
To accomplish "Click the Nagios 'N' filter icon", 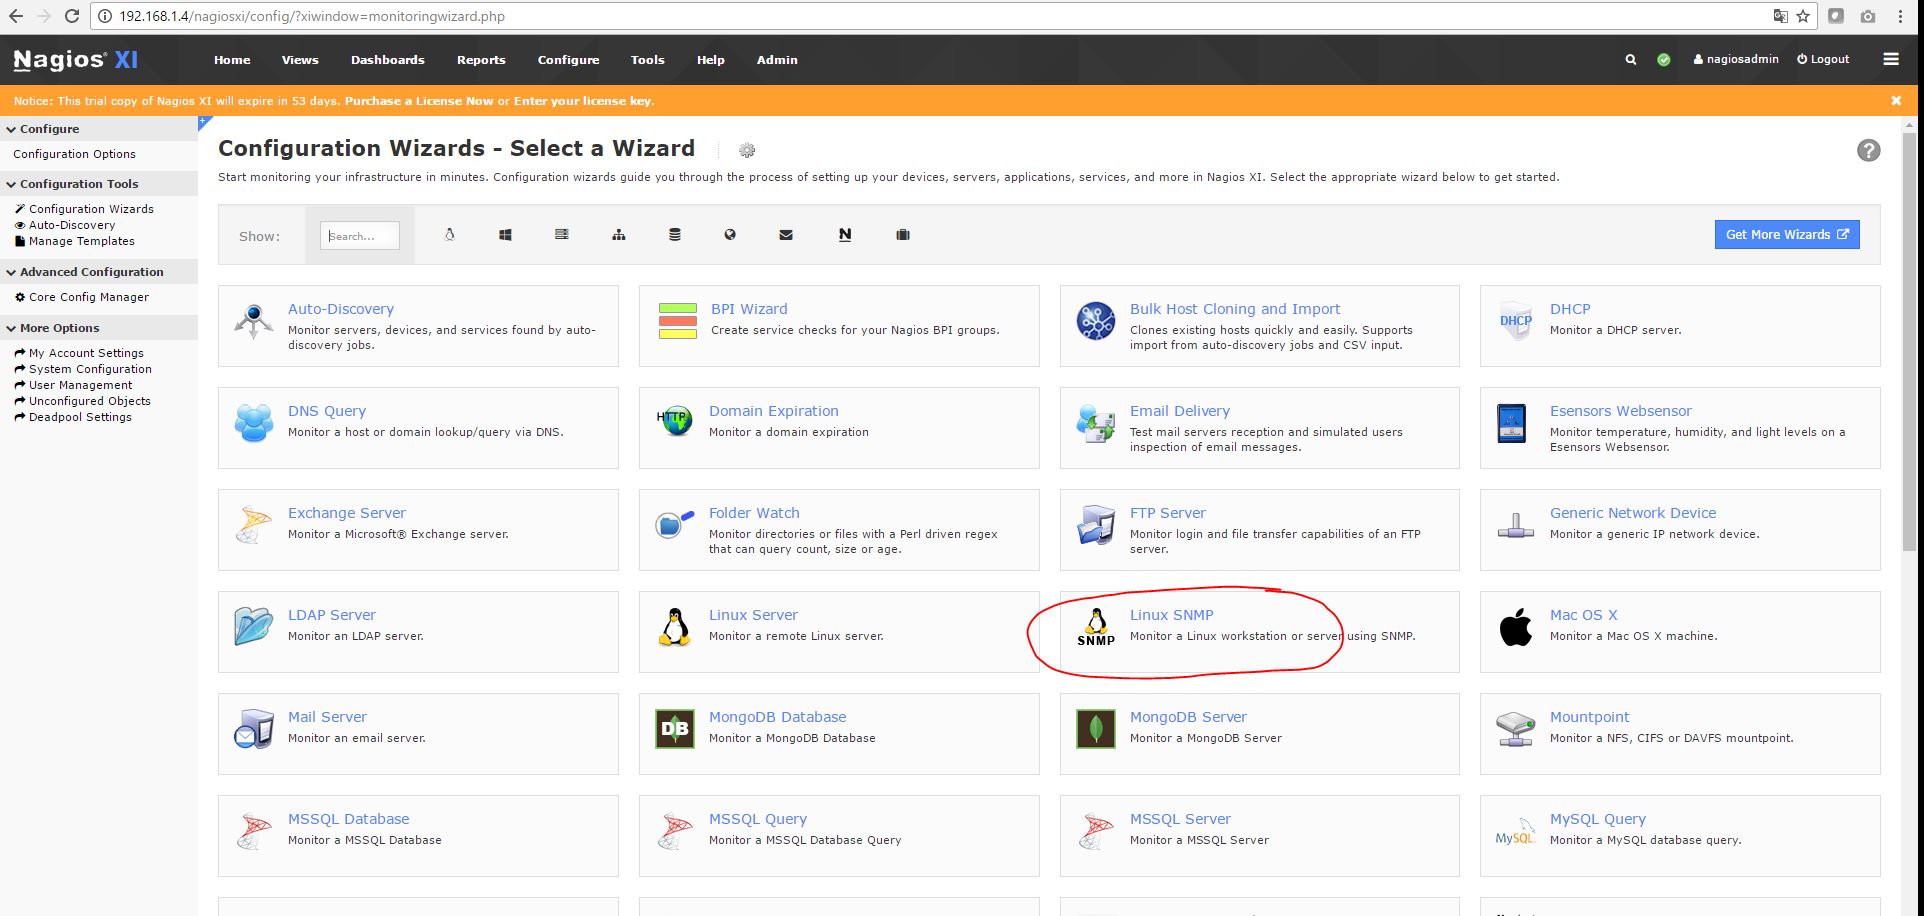I will tap(845, 235).
